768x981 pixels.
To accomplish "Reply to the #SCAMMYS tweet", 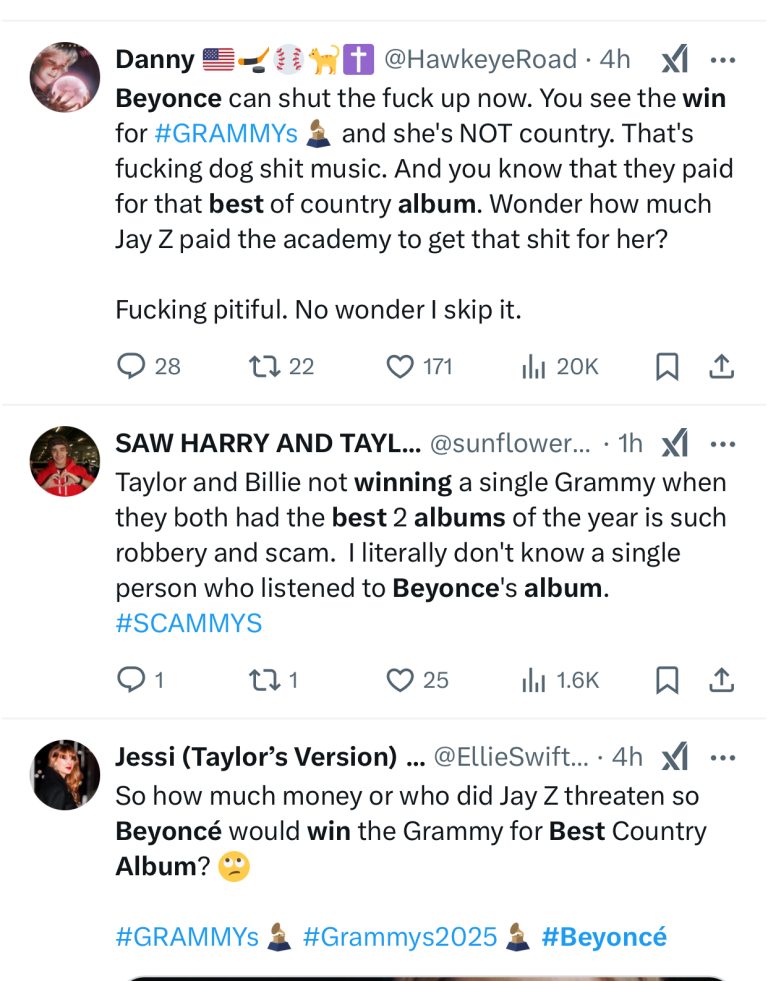I will pyautogui.click(x=132, y=680).
